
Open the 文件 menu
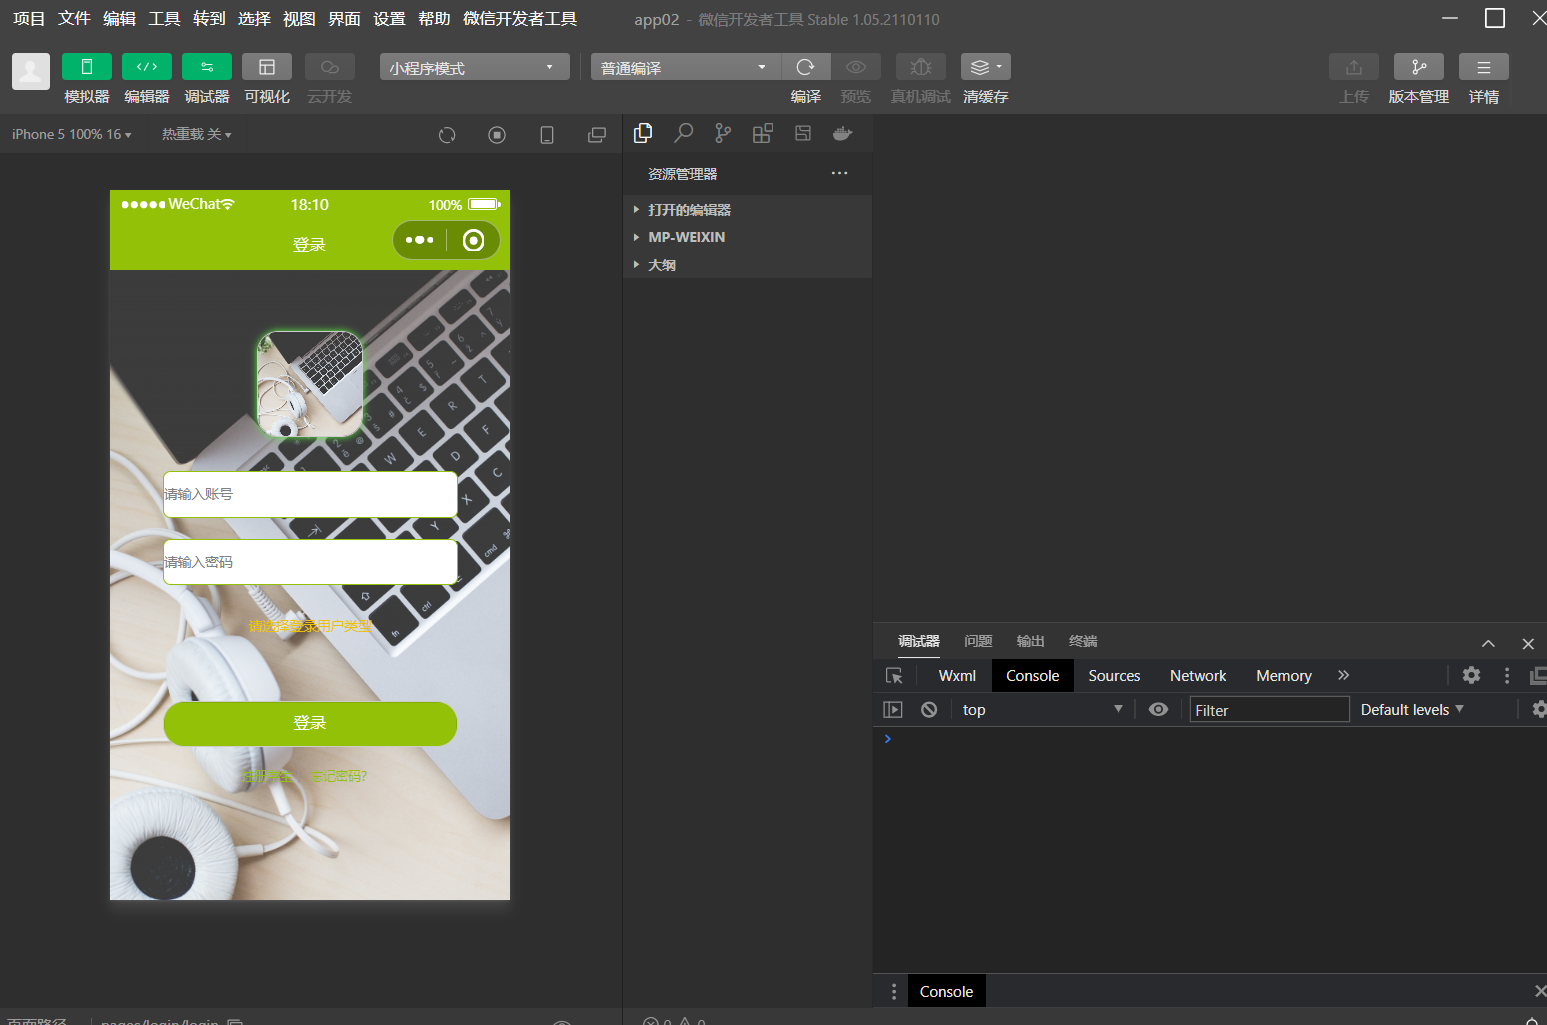(x=74, y=19)
